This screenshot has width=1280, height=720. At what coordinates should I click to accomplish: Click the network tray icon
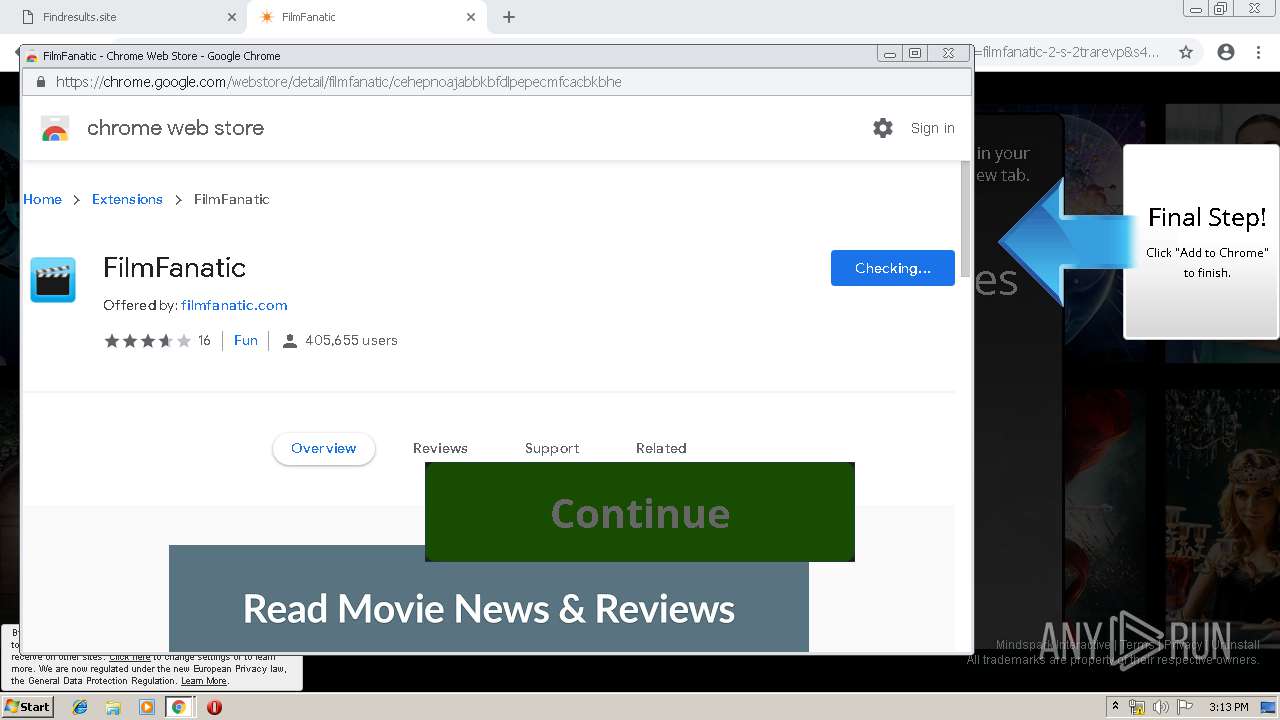click(x=1137, y=707)
